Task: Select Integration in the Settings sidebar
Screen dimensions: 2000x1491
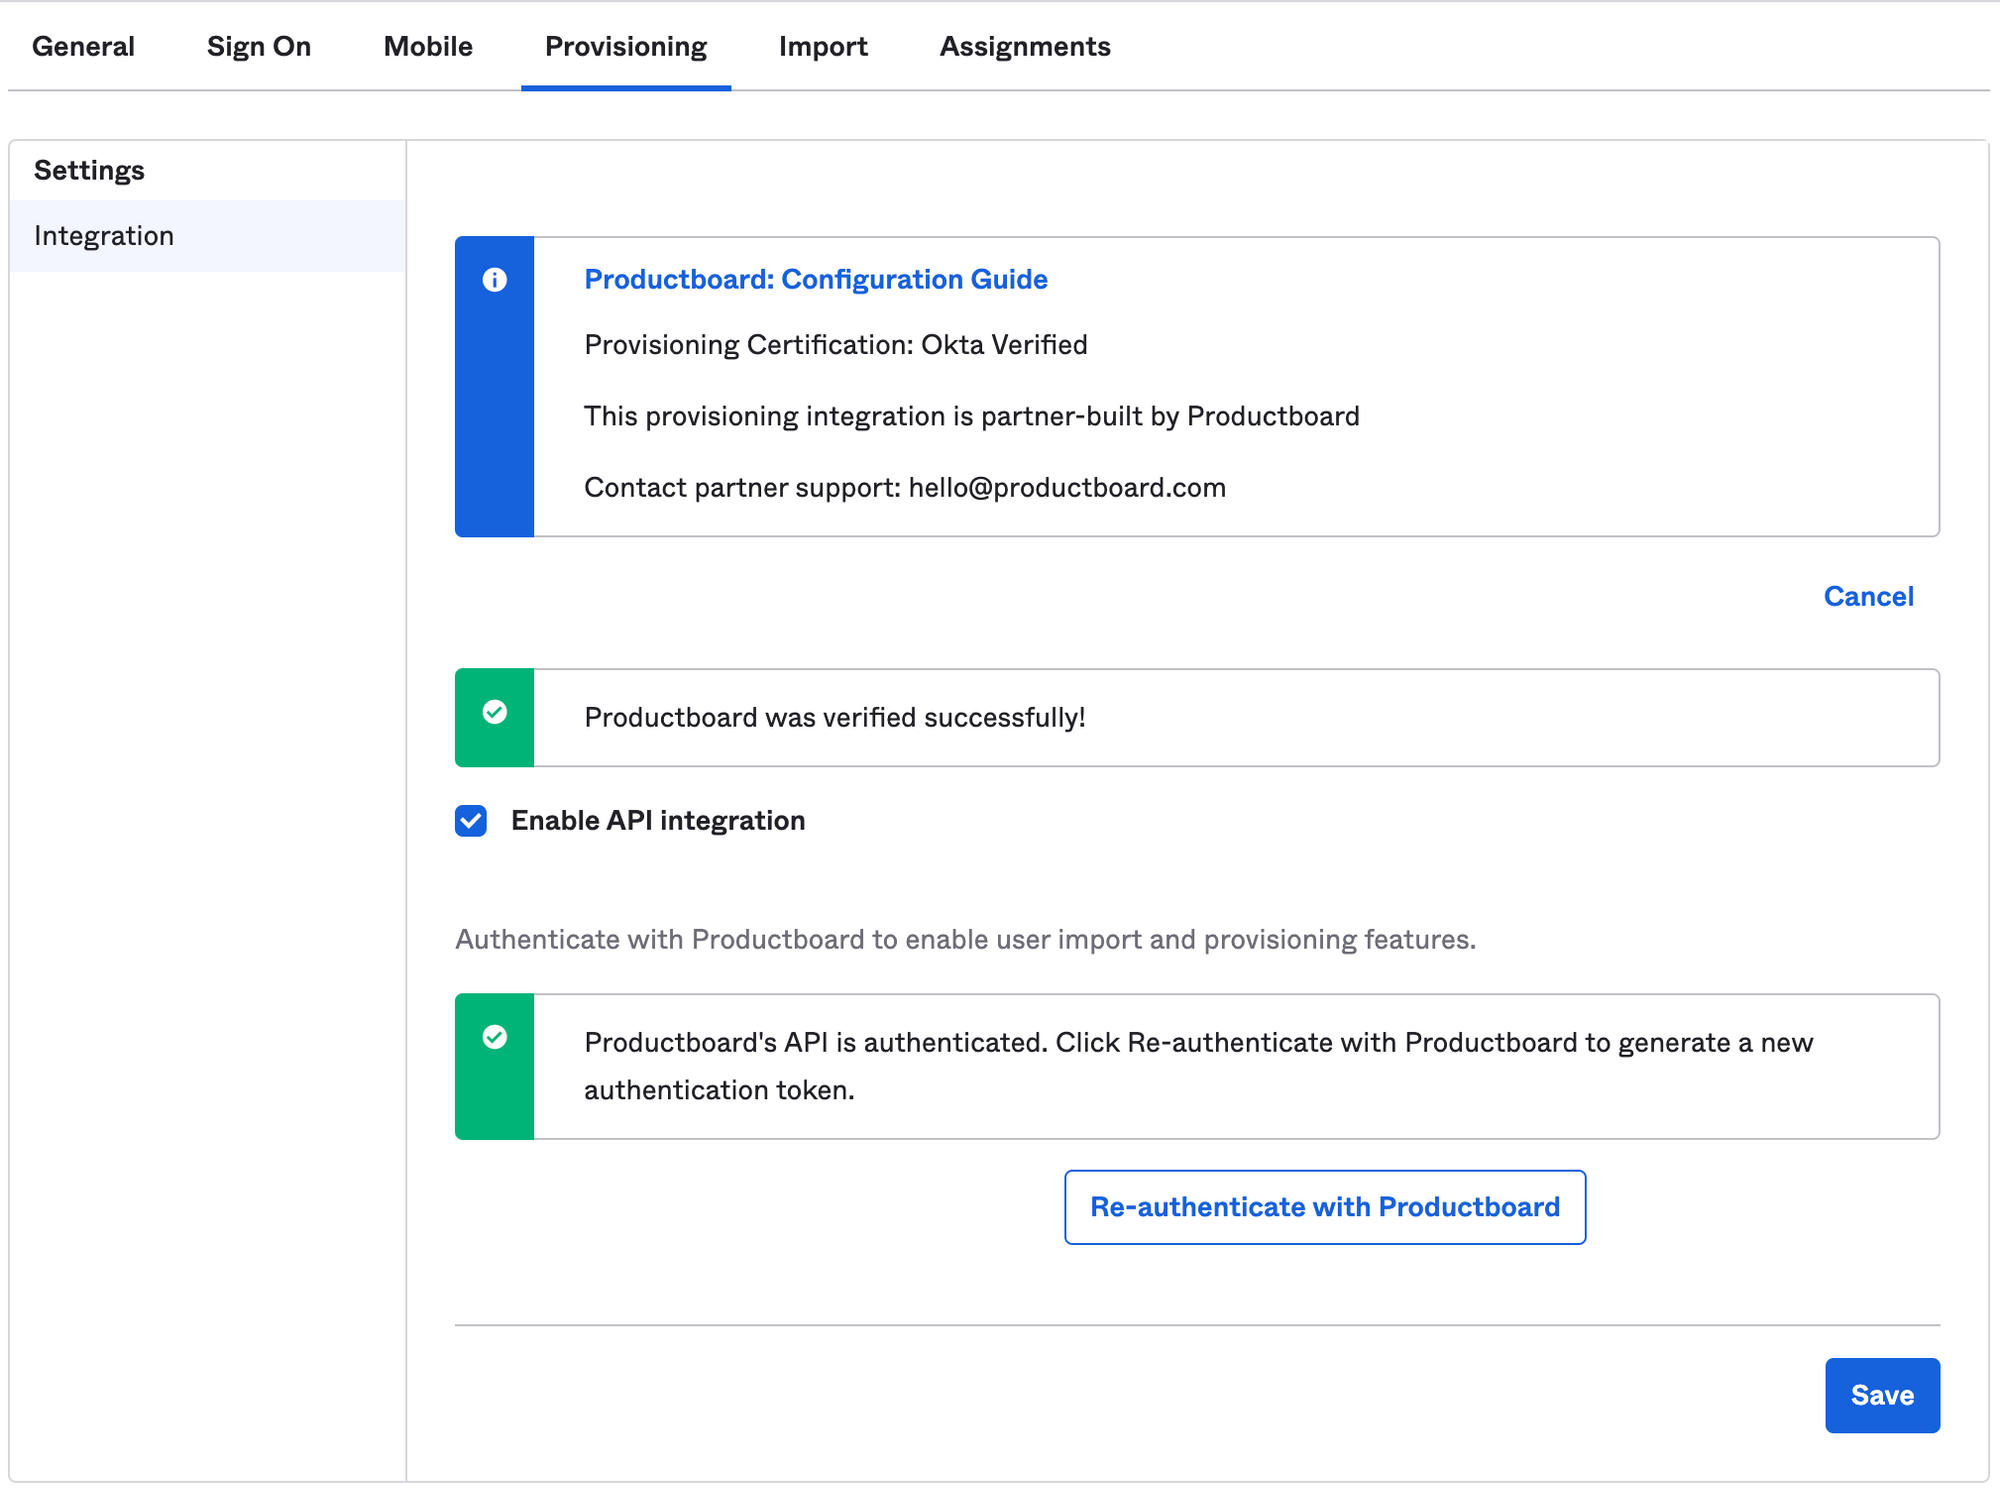Action: pos(104,235)
